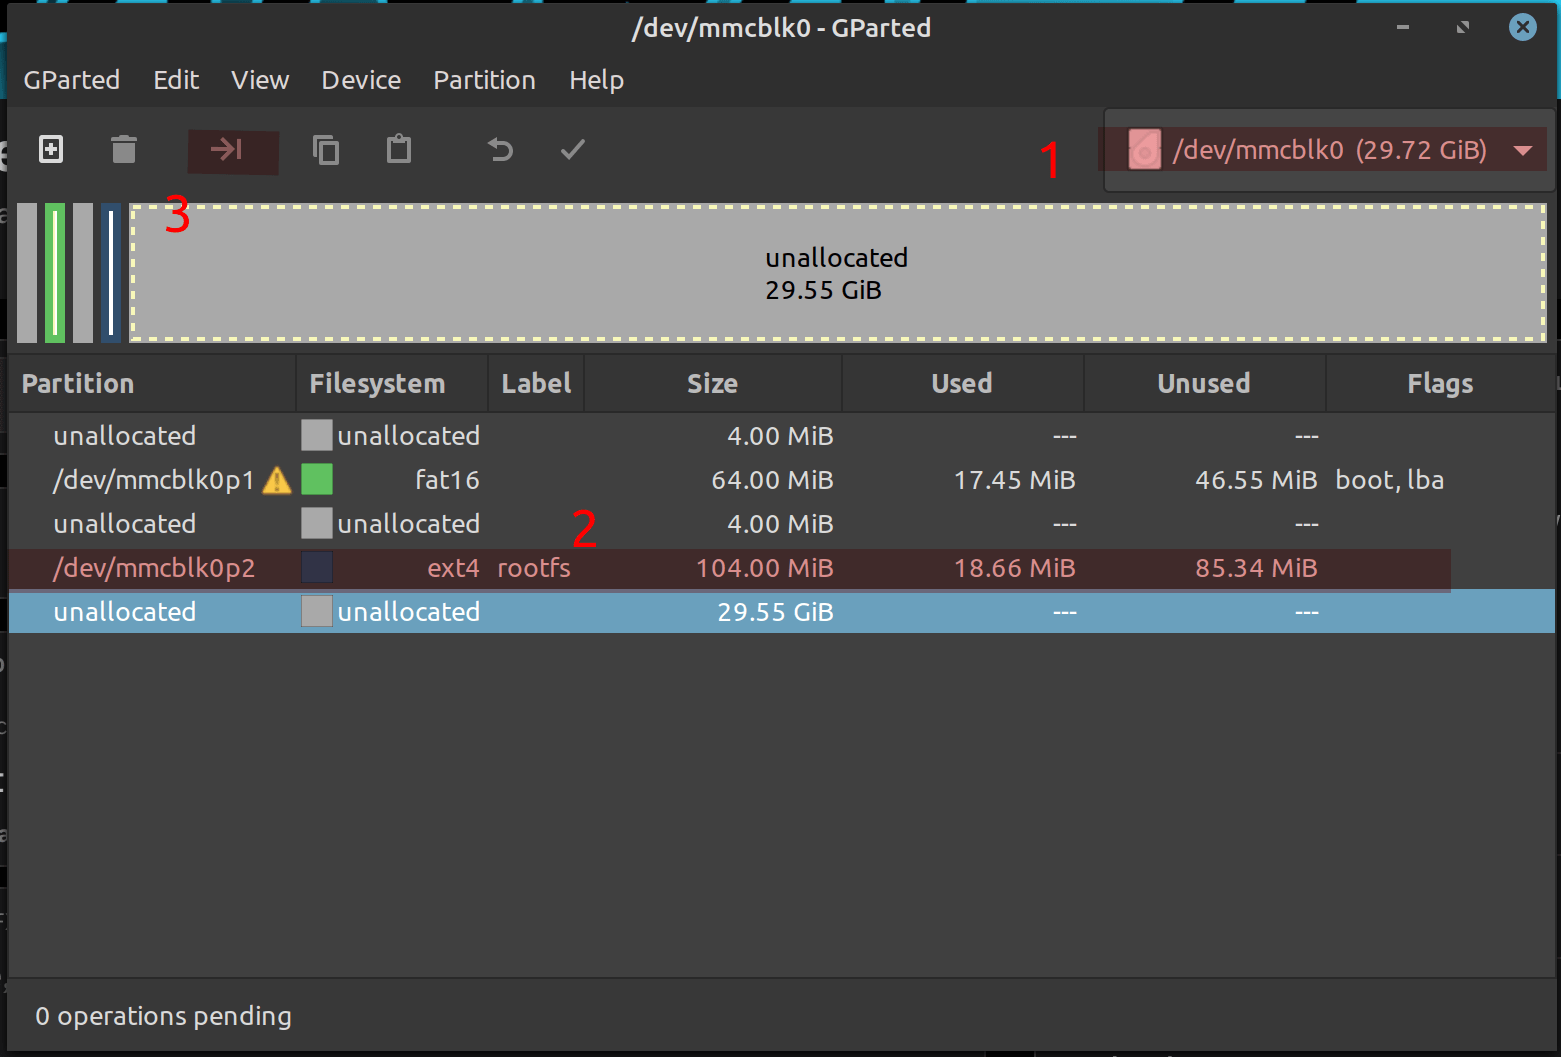Viewport: 1561px width, 1057px height.
Task: Maximize the GParted window
Action: pos(1463,27)
